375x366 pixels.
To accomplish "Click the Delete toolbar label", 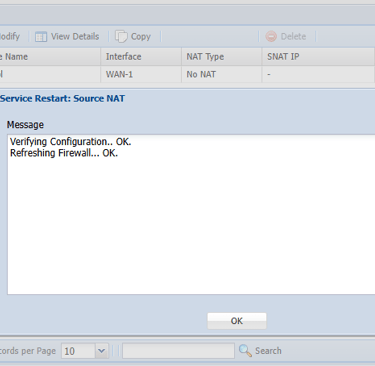I will tap(293, 36).
